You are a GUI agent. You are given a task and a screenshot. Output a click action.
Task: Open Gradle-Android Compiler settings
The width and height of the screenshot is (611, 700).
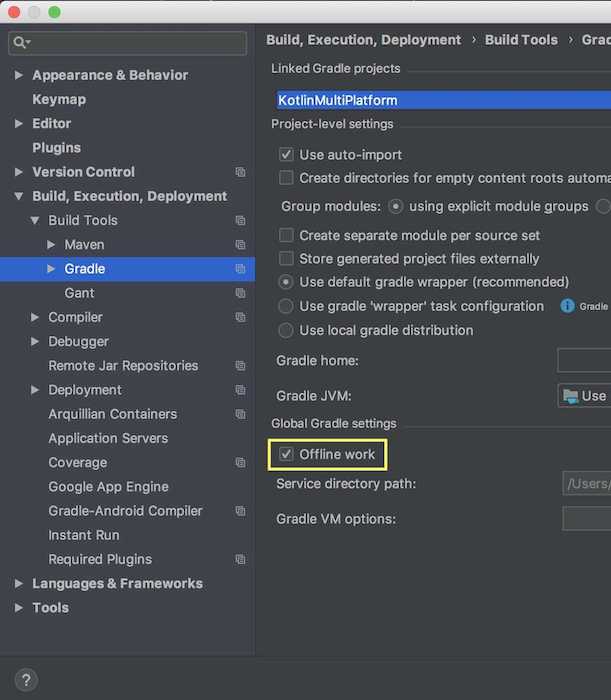(125, 511)
